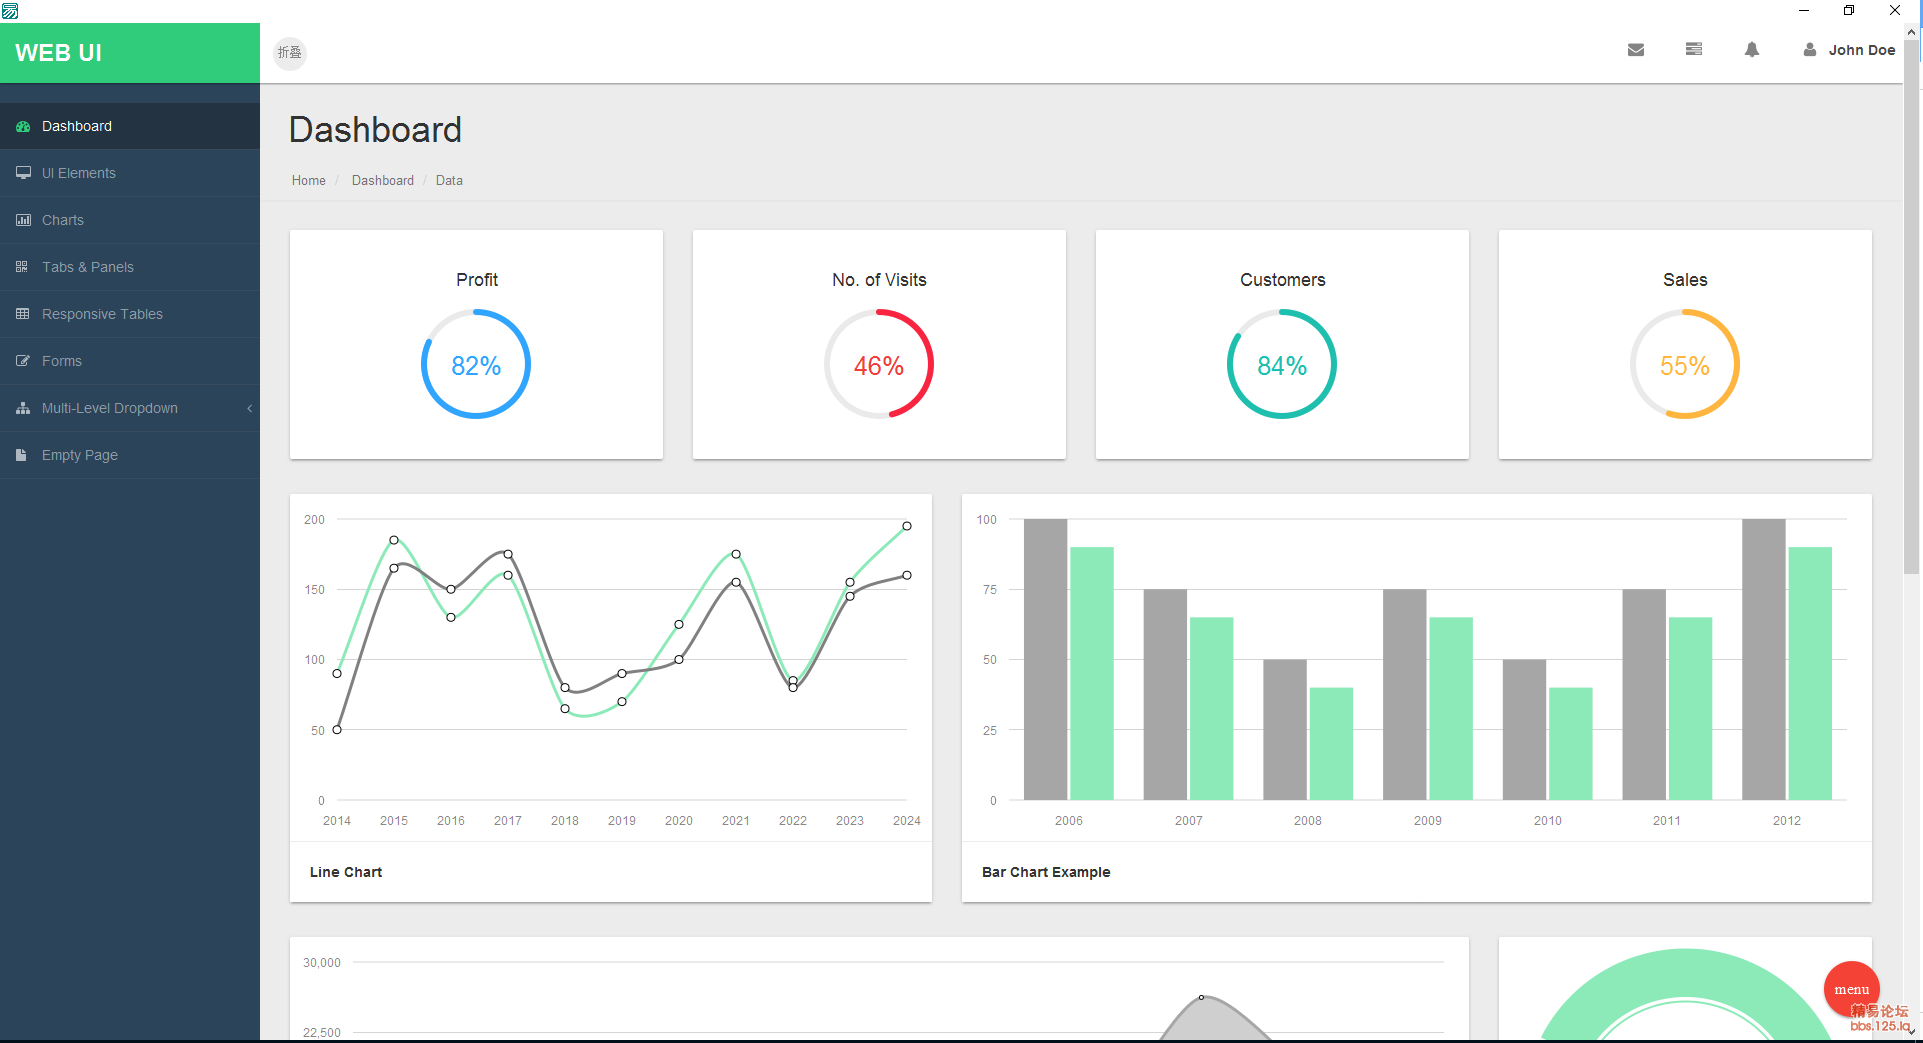Click the 2014 gray line data point at 50

[337, 730]
